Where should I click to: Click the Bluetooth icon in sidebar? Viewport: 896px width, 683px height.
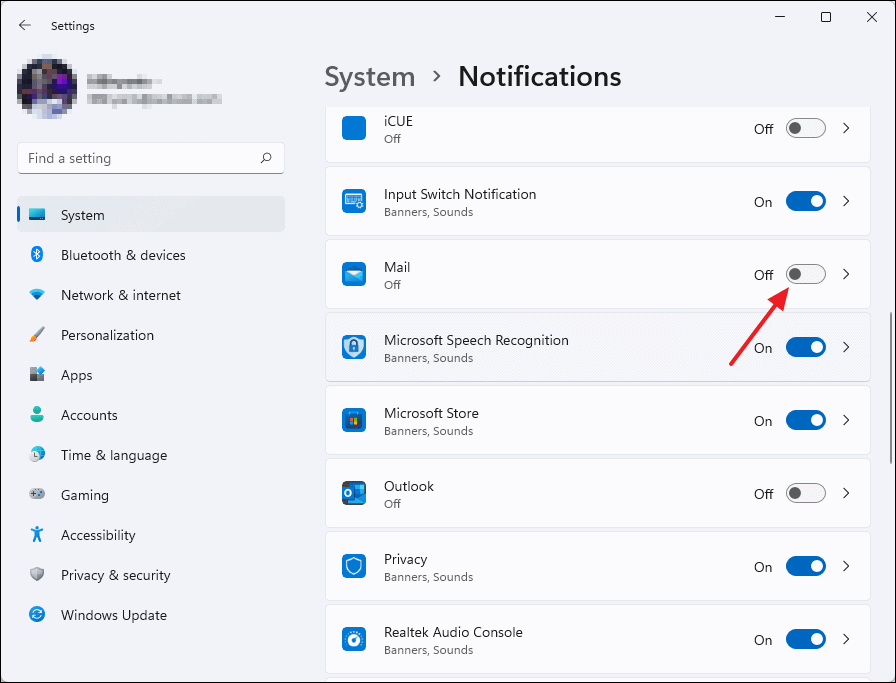click(x=37, y=254)
